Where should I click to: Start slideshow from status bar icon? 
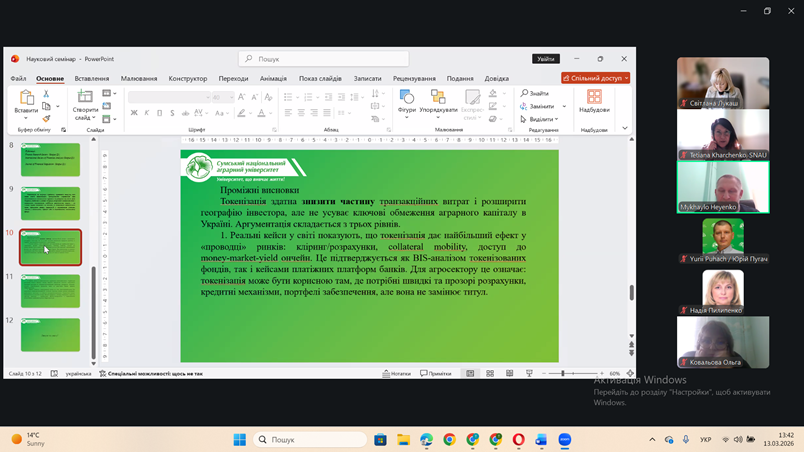529,373
